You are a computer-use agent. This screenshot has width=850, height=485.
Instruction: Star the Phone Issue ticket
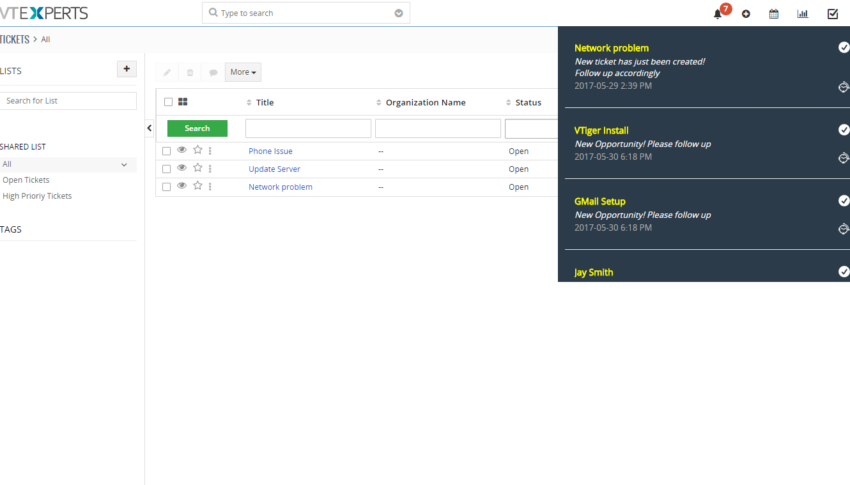point(198,150)
